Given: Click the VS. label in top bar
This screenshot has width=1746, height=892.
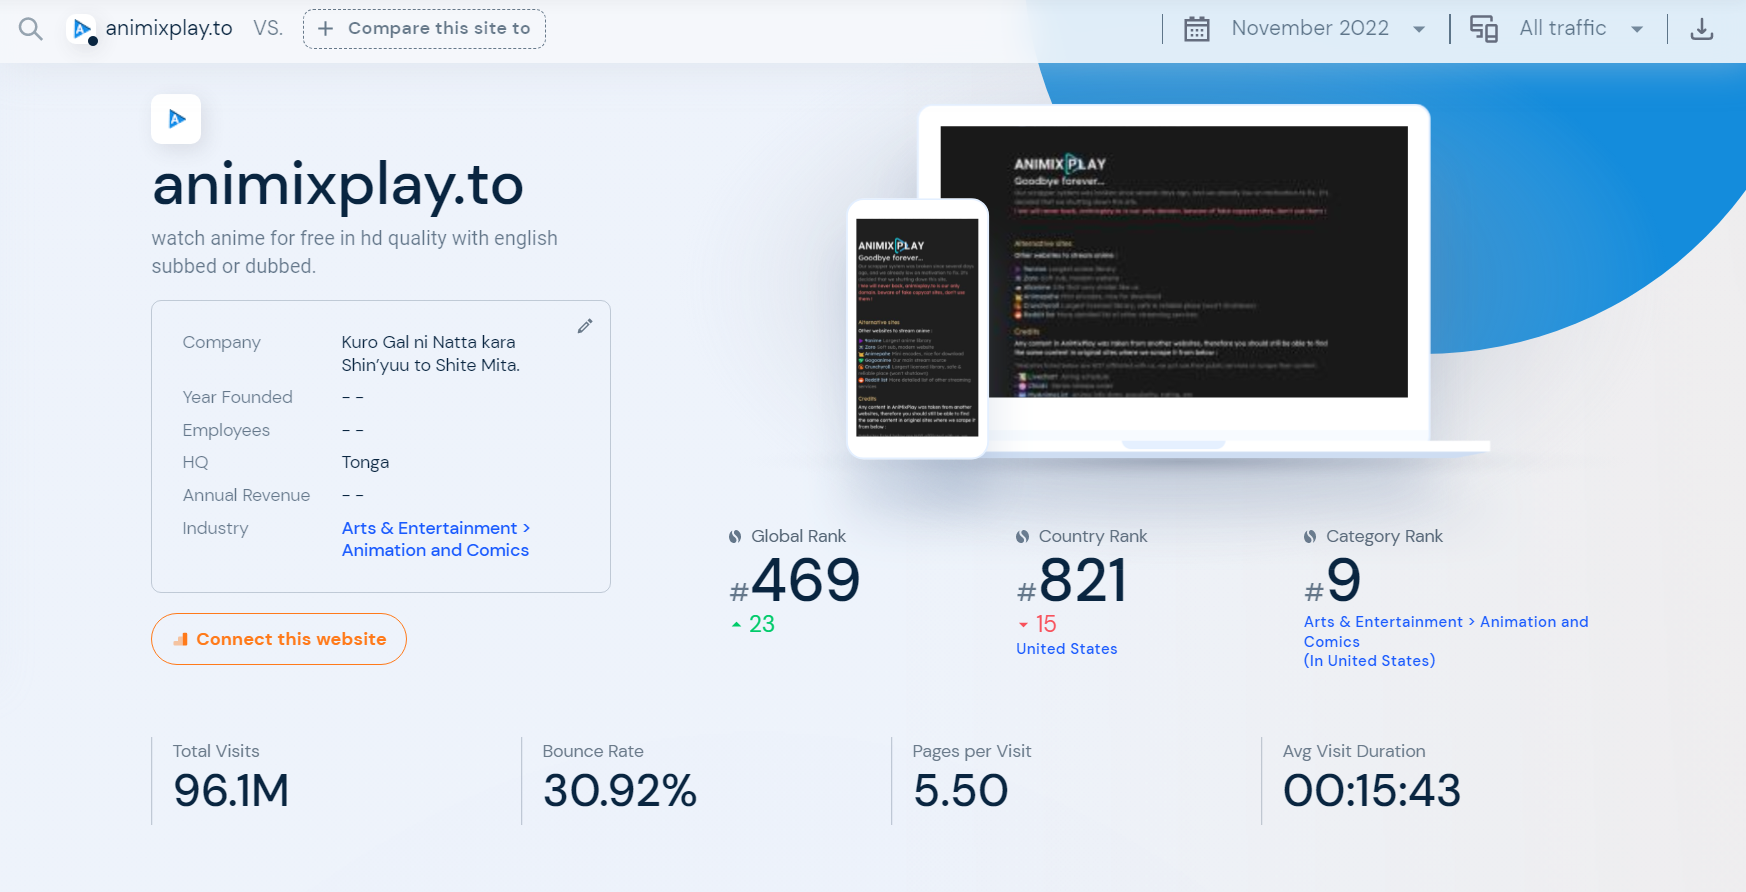Looking at the screenshot, I should 268,28.
